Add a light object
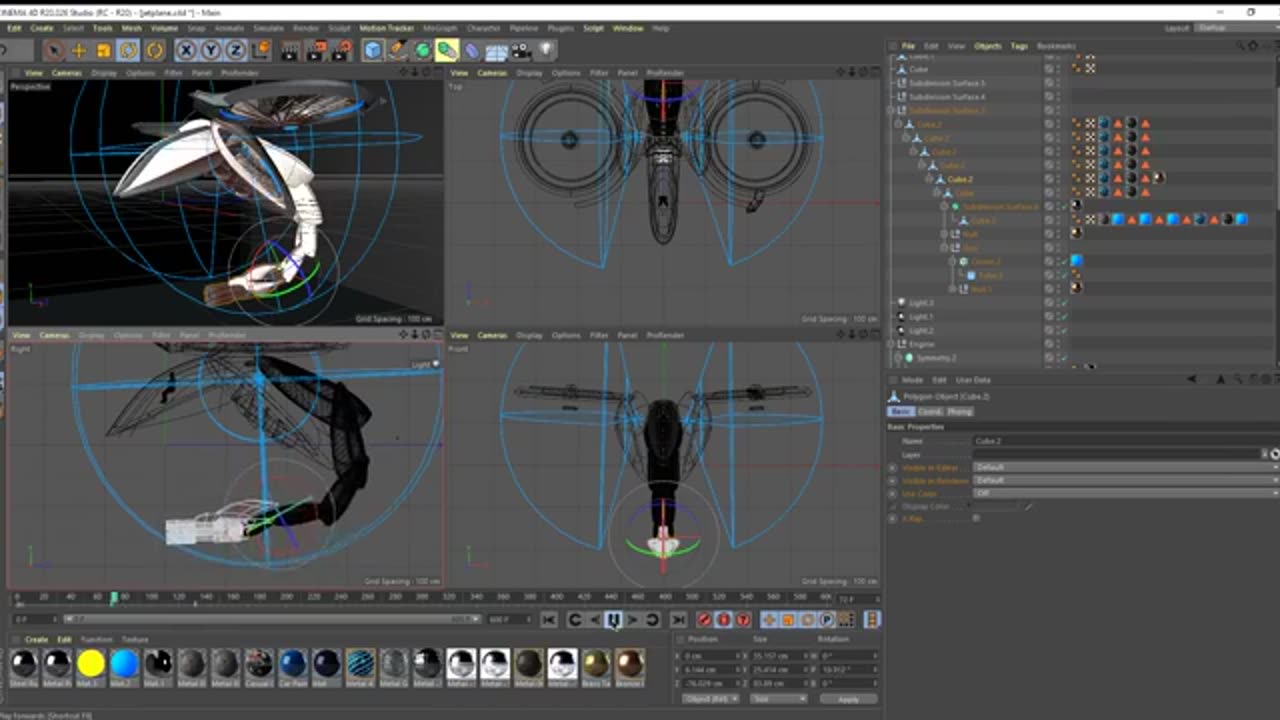 (x=546, y=50)
